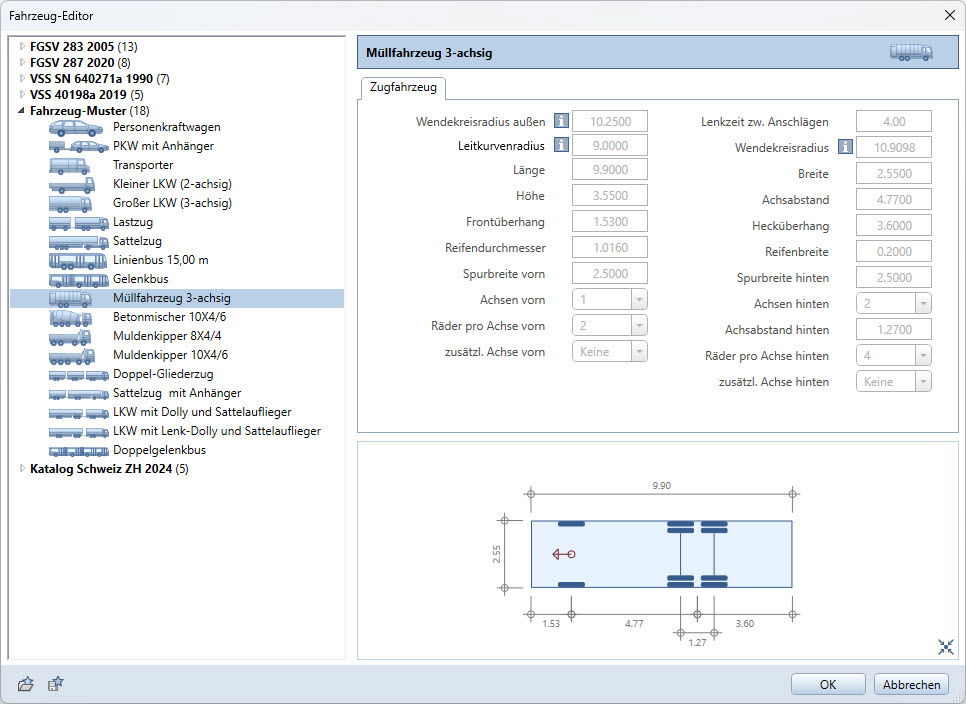Click the Spurbreite hinten field
This screenshot has width=966, height=704.
point(894,277)
